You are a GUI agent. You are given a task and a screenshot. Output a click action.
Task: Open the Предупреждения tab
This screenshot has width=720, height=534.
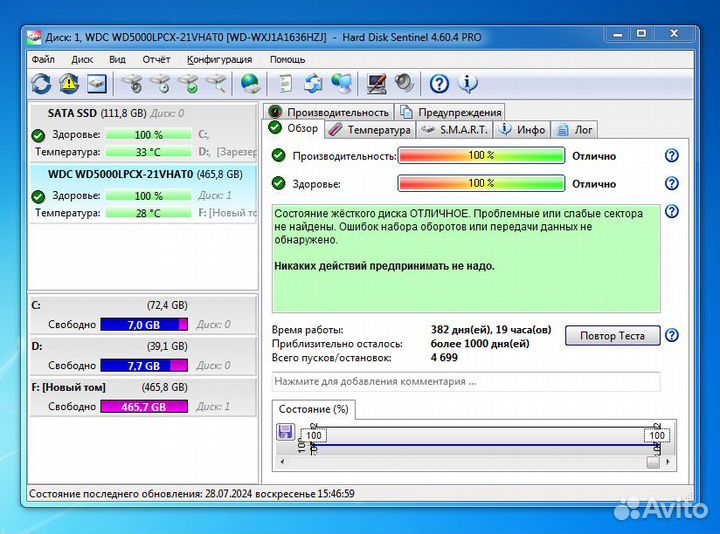point(451,112)
